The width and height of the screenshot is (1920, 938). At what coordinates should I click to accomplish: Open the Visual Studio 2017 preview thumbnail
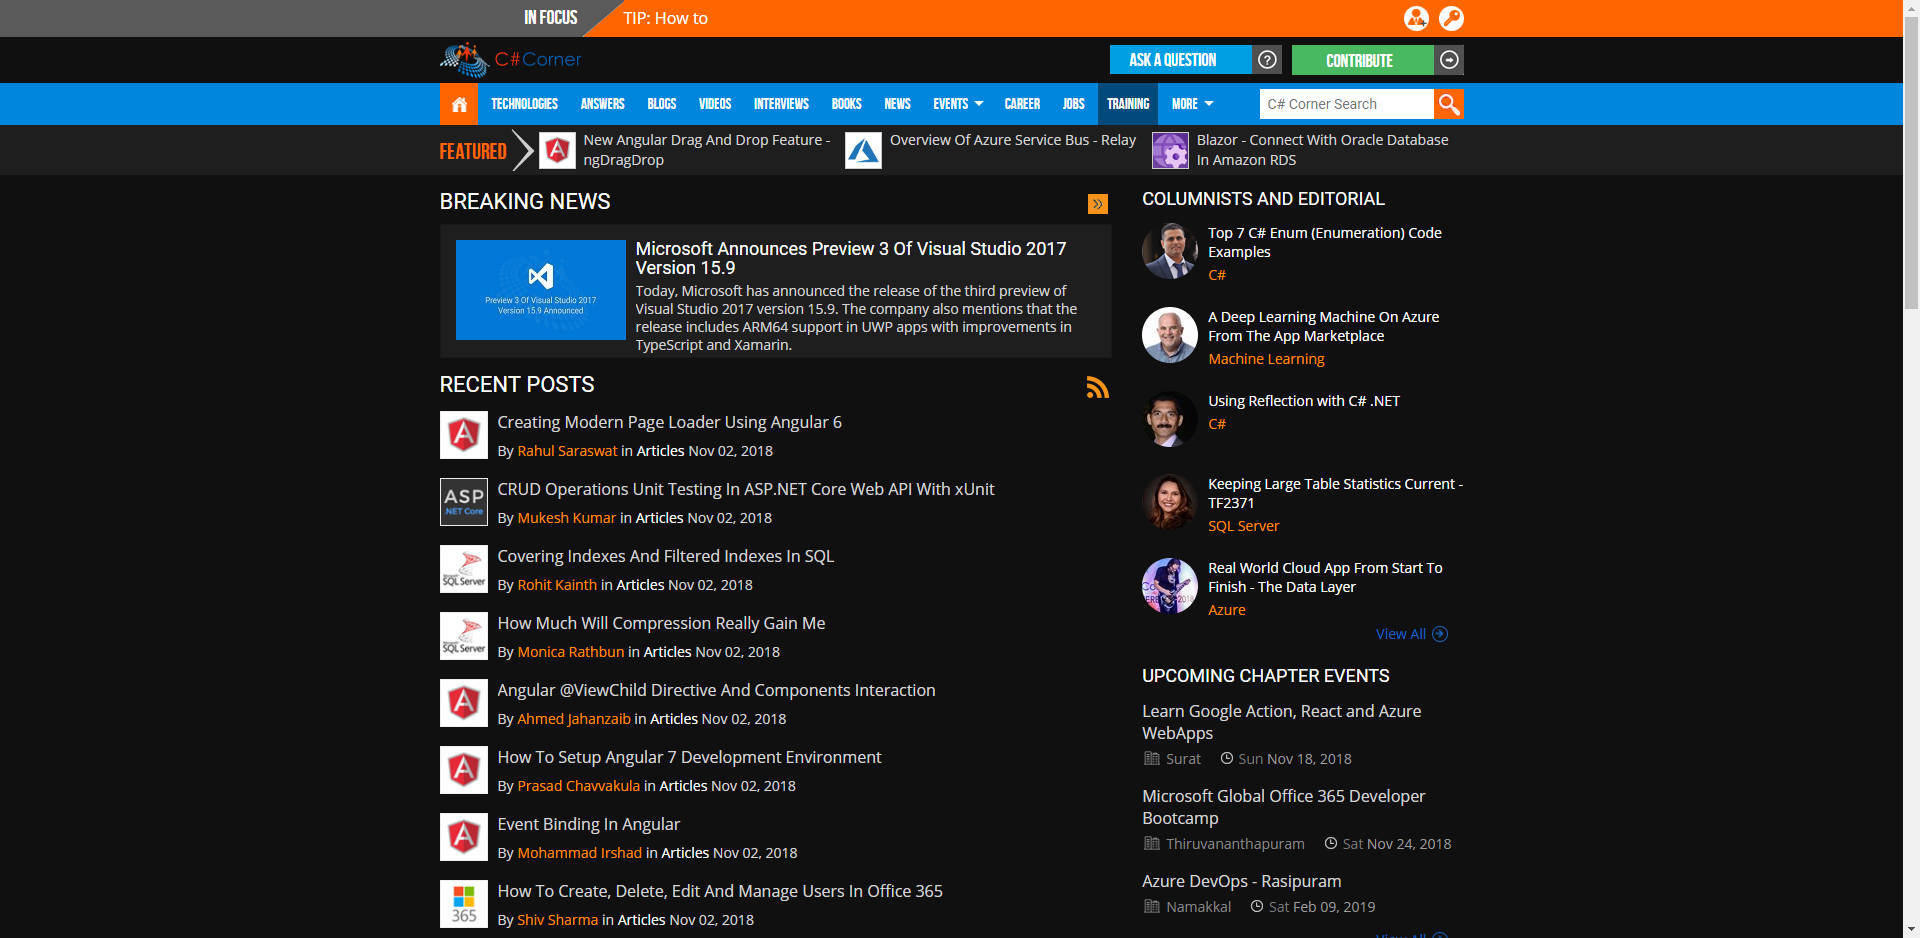[x=541, y=290]
